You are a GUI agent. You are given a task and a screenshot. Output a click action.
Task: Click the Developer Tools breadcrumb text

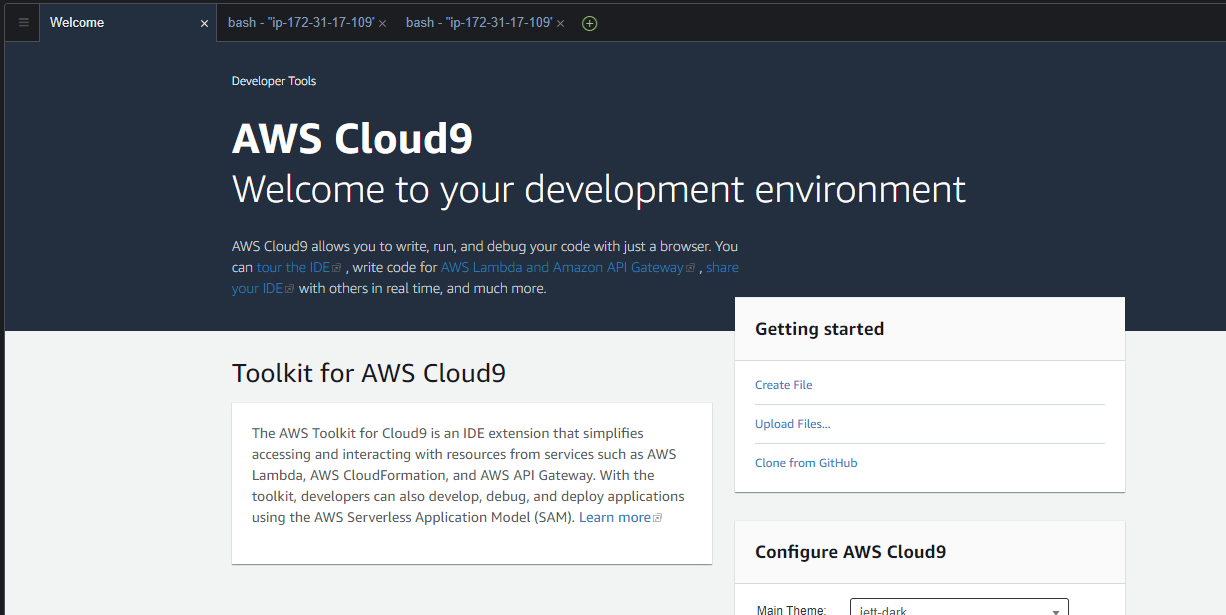coord(274,81)
